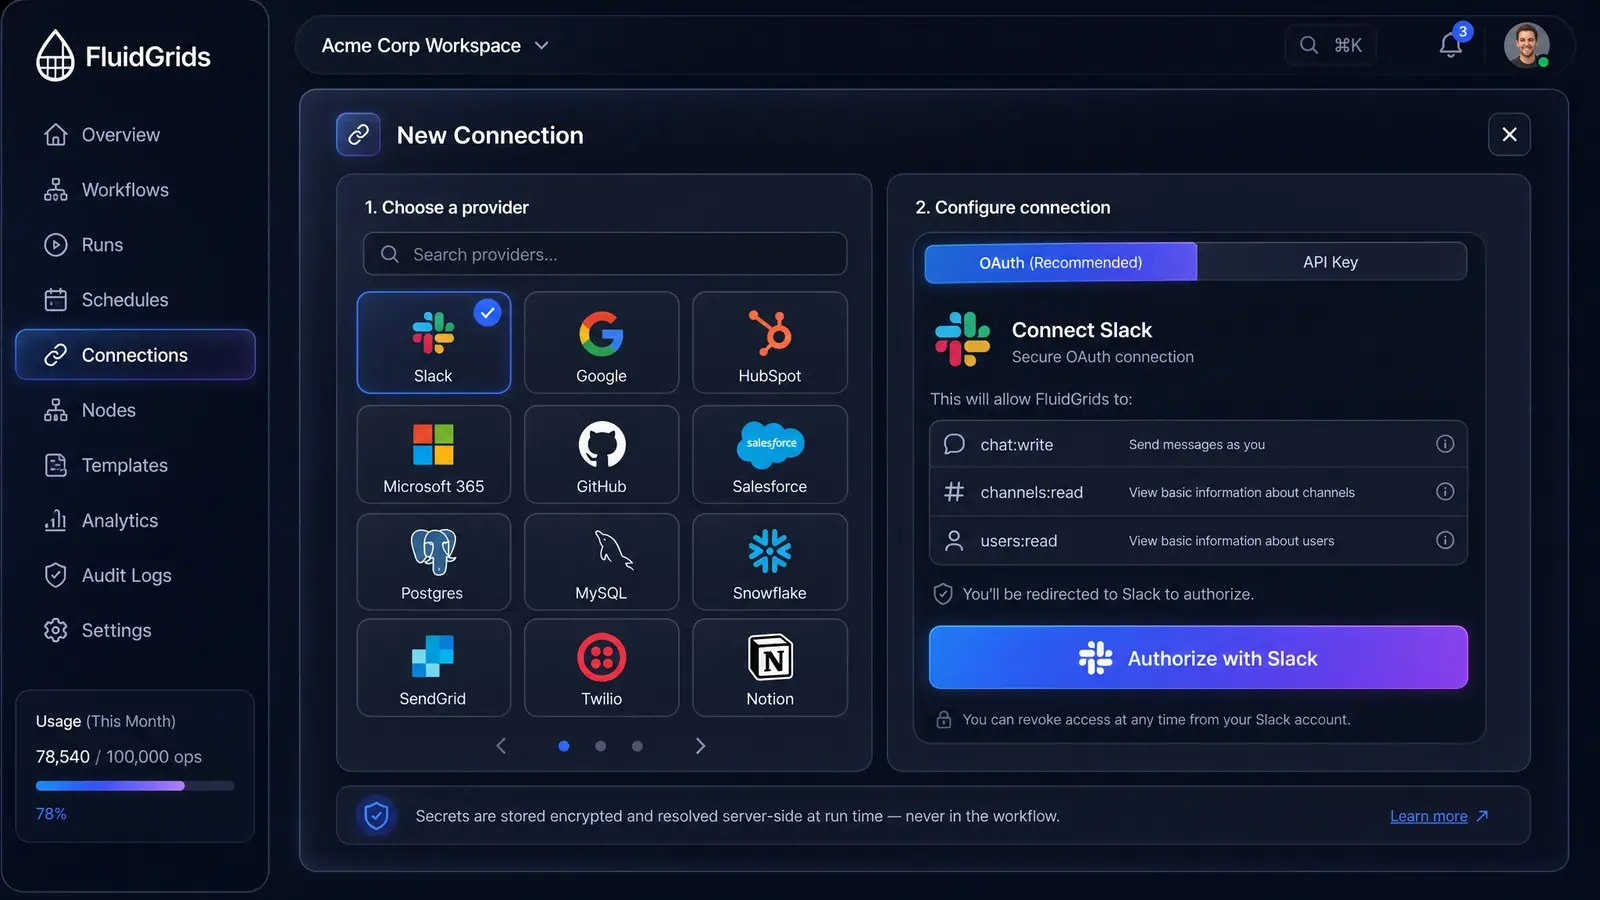The width and height of the screenshot is (1600, 900).
Task: Show info for channels:read scope
Action: [x=1445, y=492]
